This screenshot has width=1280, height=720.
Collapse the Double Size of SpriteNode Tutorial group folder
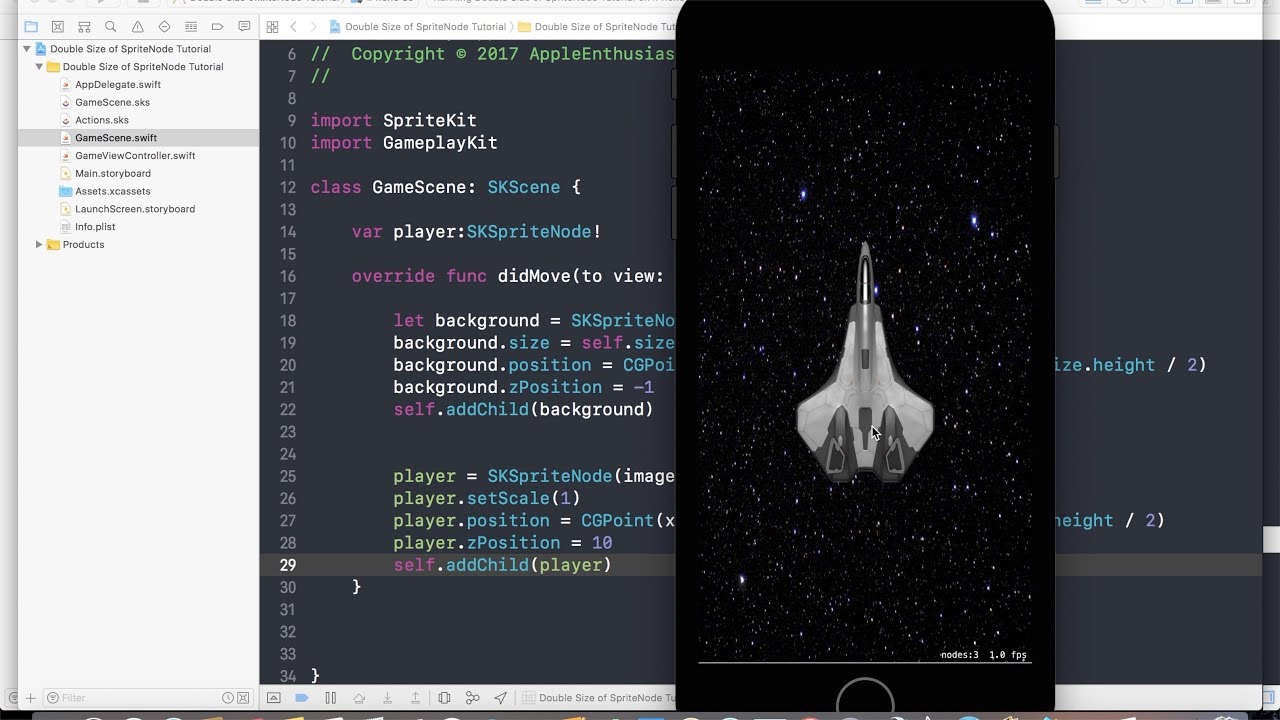click(39, 67)
